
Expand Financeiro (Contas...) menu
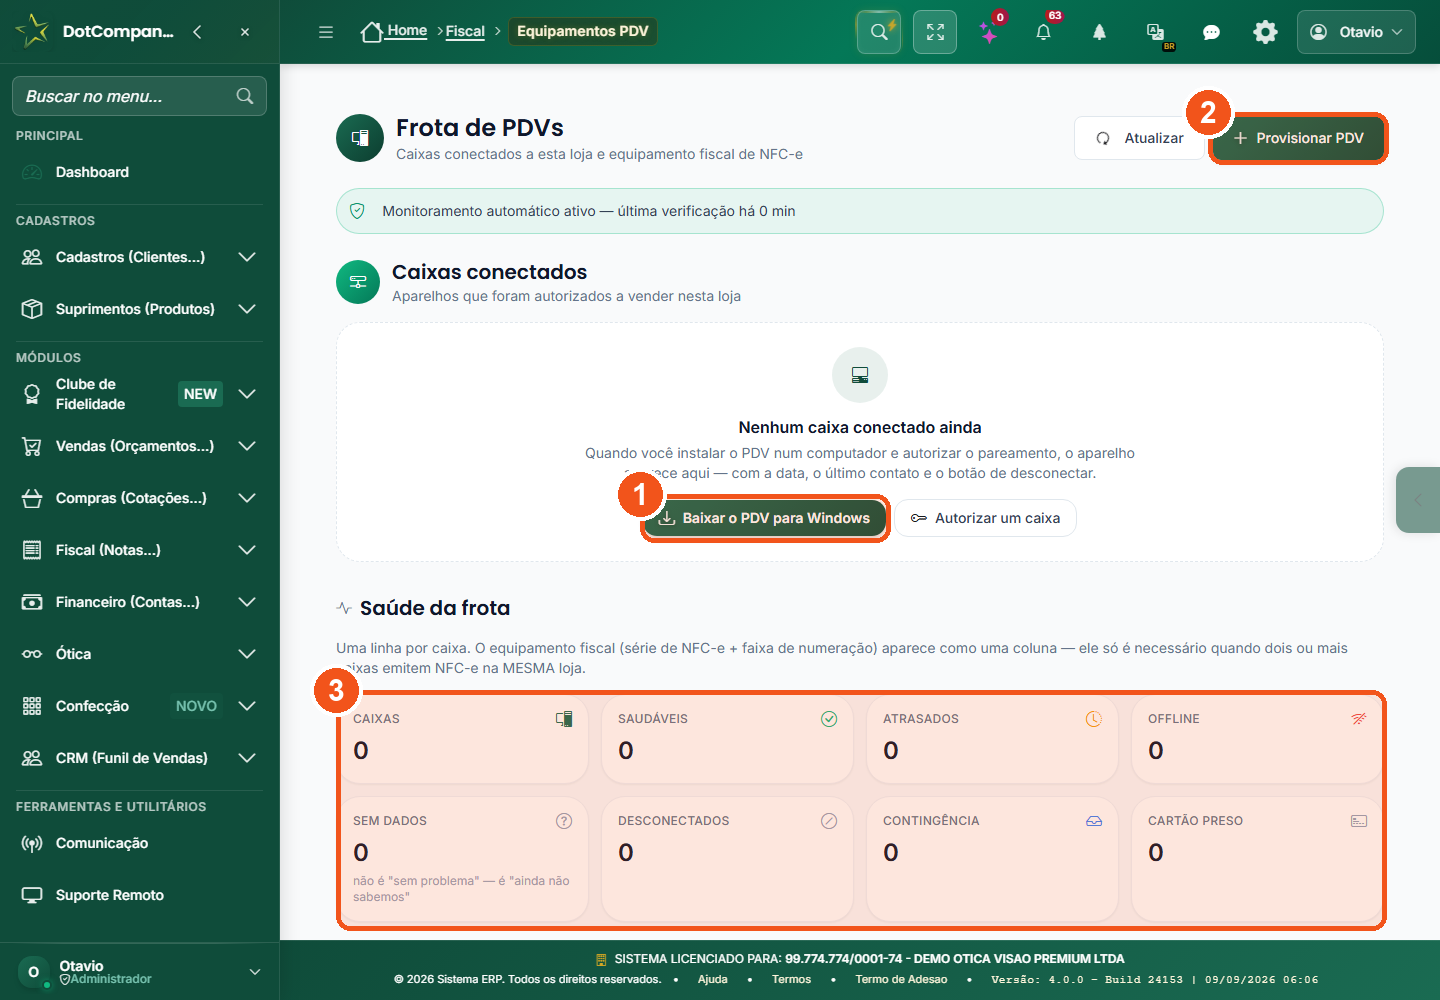[139, 602]
